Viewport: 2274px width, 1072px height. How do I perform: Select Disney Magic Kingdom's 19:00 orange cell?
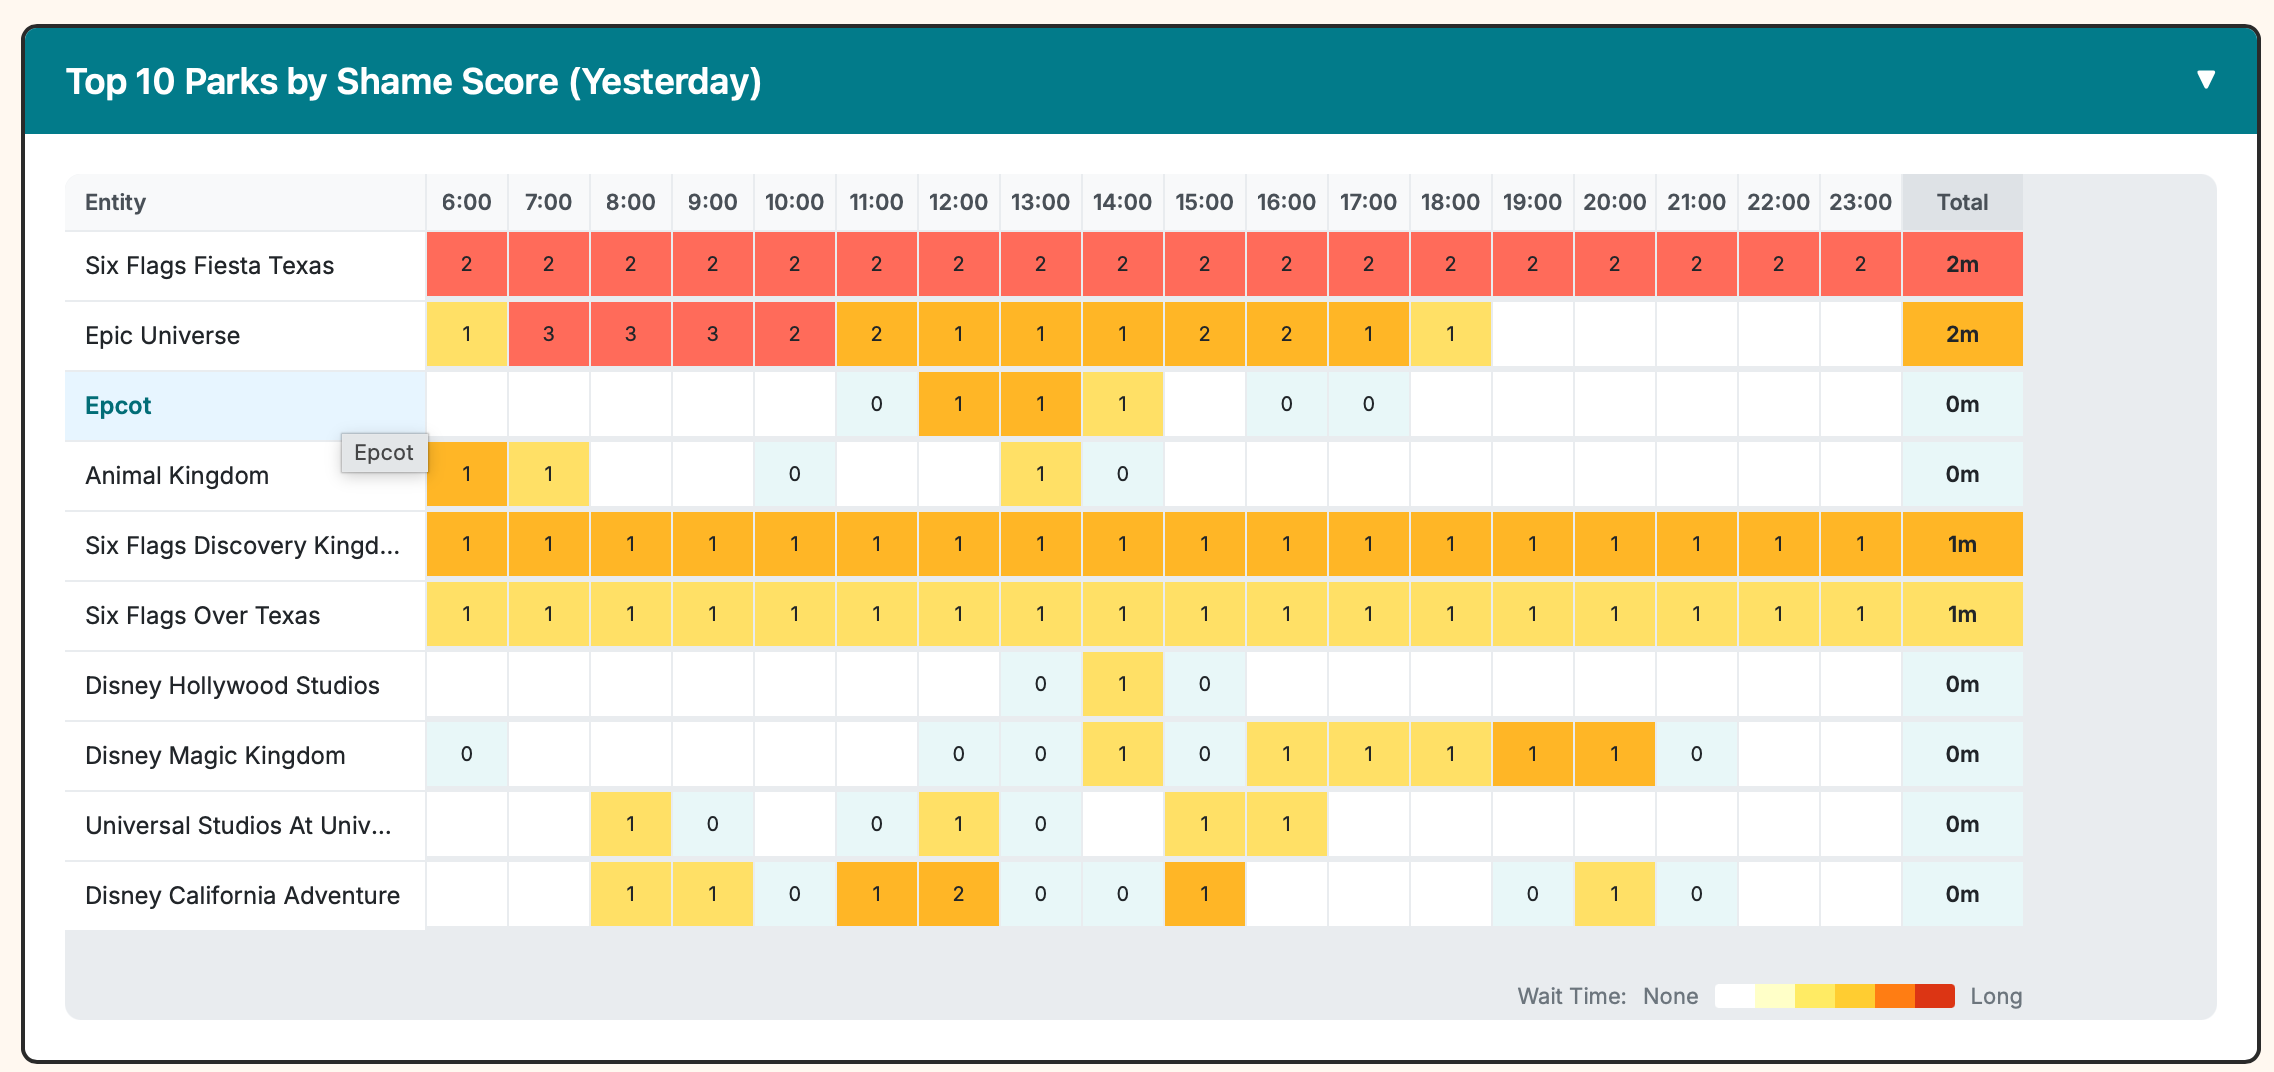[x=1531, y=754]
